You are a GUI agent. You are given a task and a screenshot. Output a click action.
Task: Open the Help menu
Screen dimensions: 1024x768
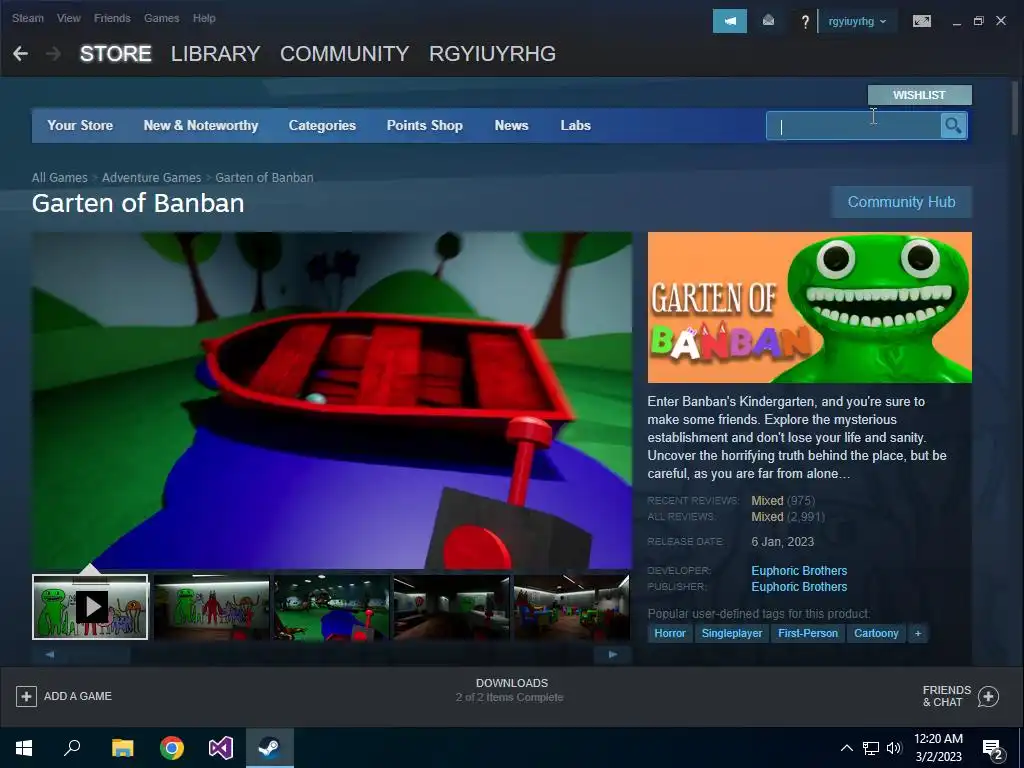[x=204, y=18]
